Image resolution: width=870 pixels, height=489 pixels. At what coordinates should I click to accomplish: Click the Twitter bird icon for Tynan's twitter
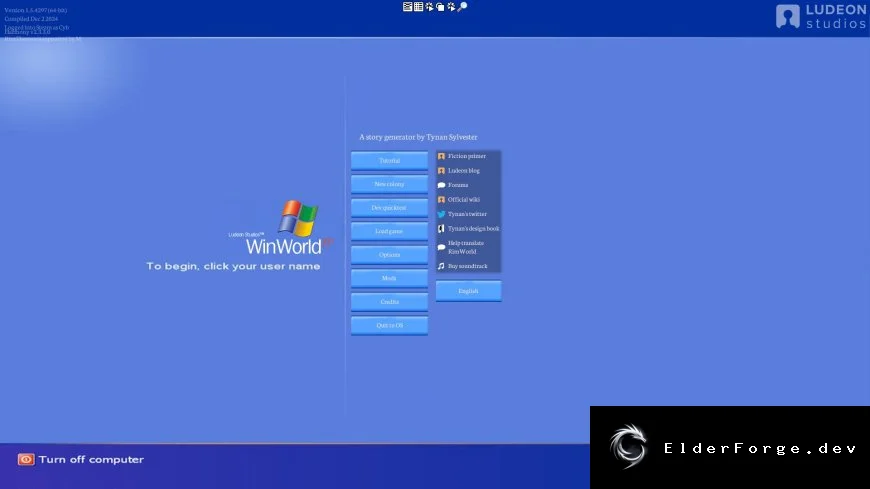(x=441, y=214)
